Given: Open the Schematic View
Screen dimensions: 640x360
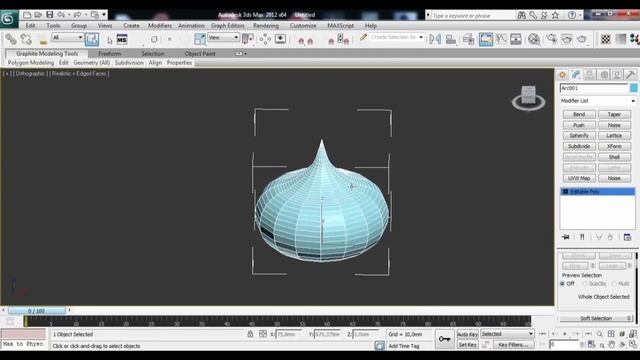Looking at the screenshot, I should point(516,39).
